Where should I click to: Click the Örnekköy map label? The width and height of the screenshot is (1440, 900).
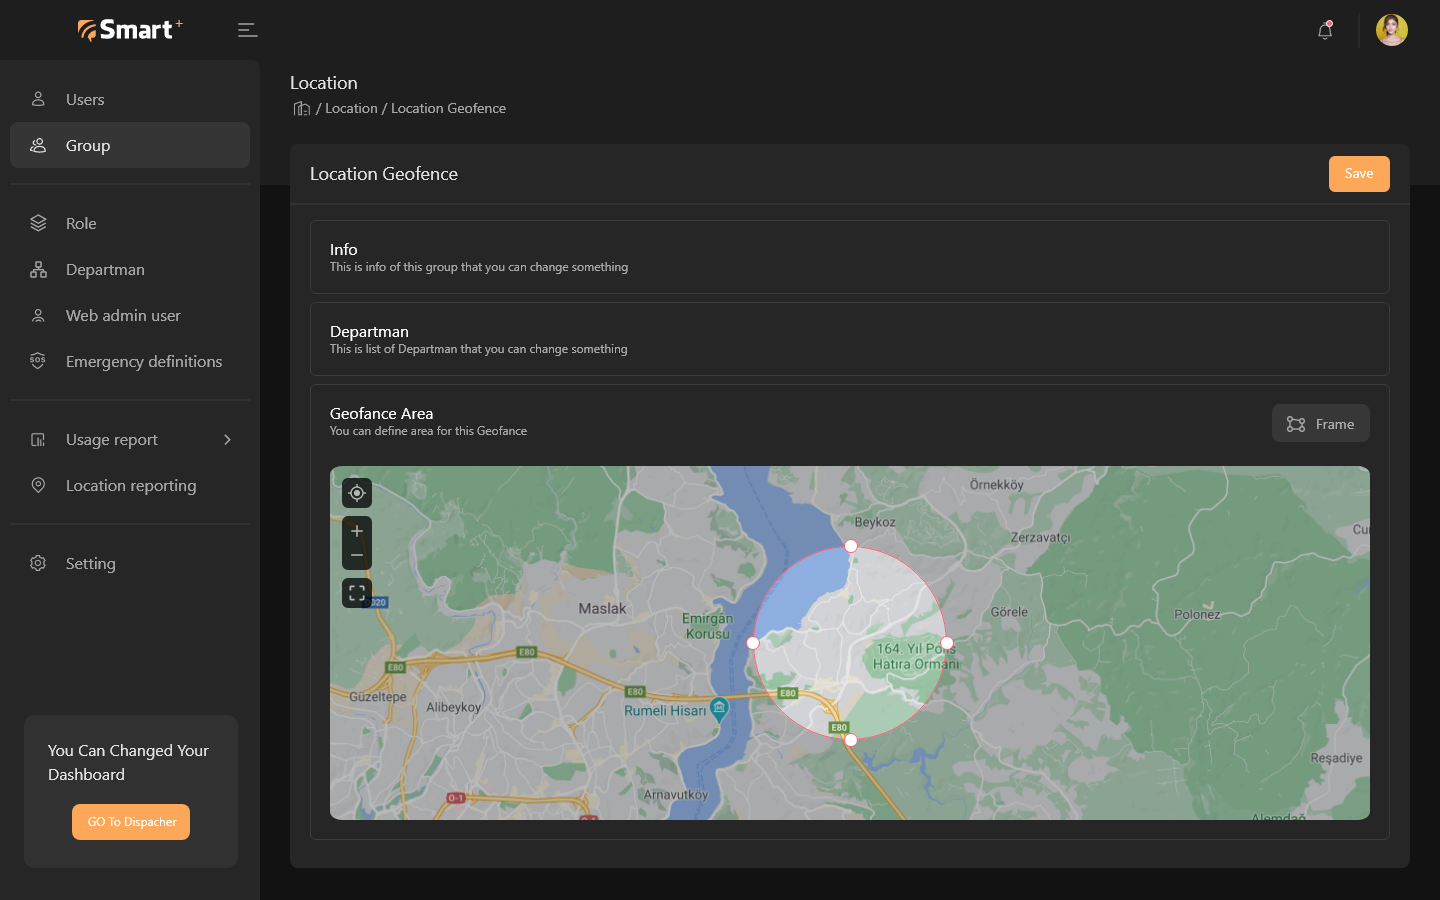pyautogui.click(x=997, y=485)
